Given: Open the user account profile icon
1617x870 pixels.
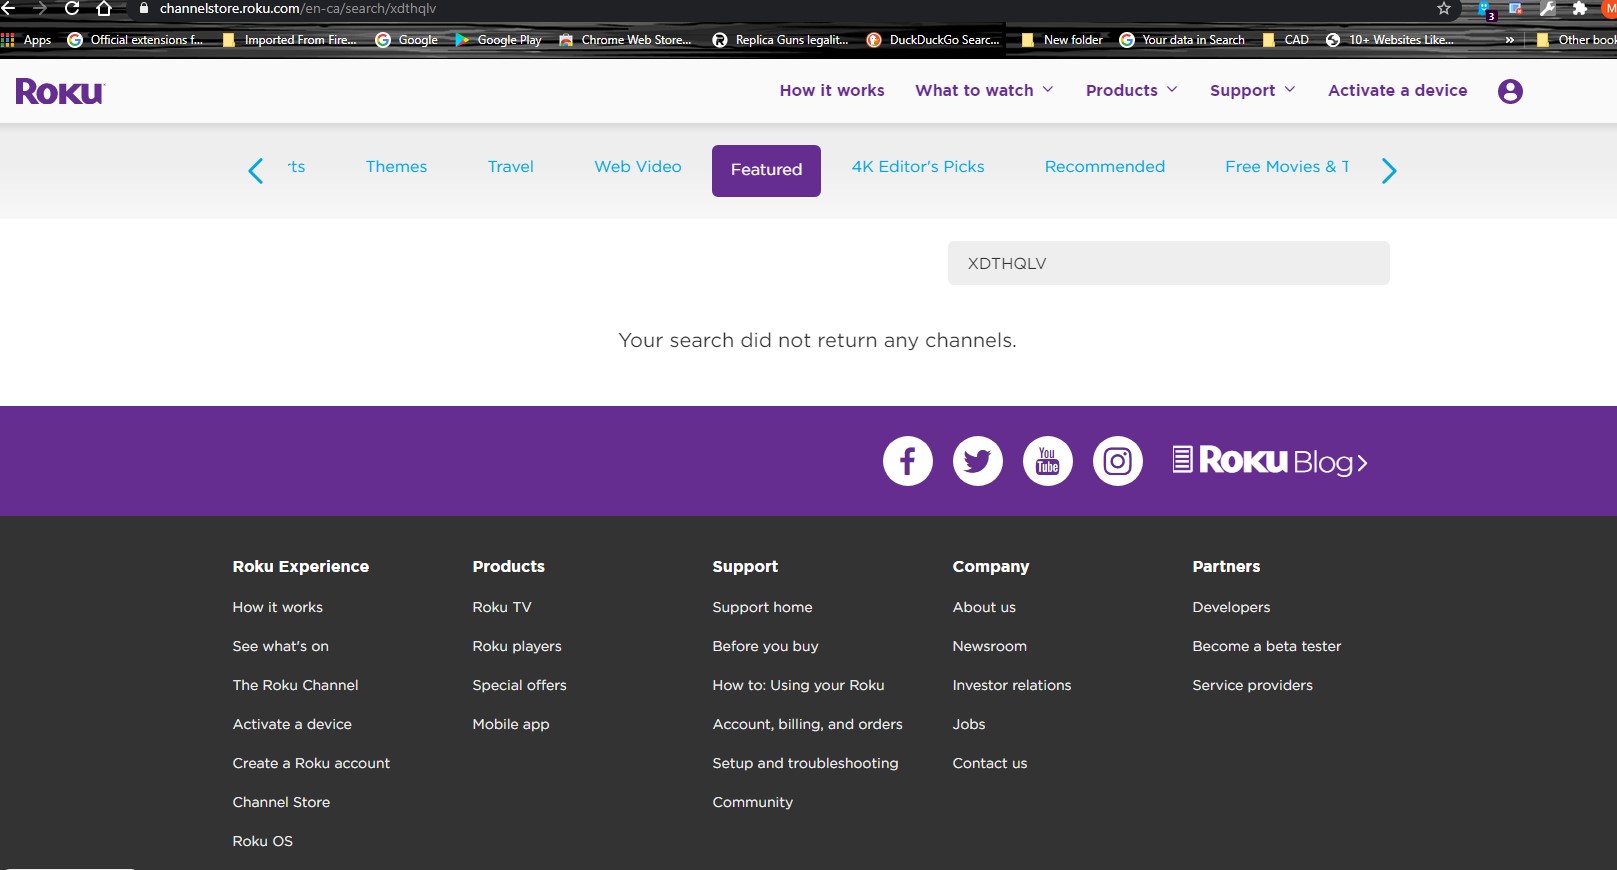Looking at the screenshot, I should click(x=1510, y=91).
